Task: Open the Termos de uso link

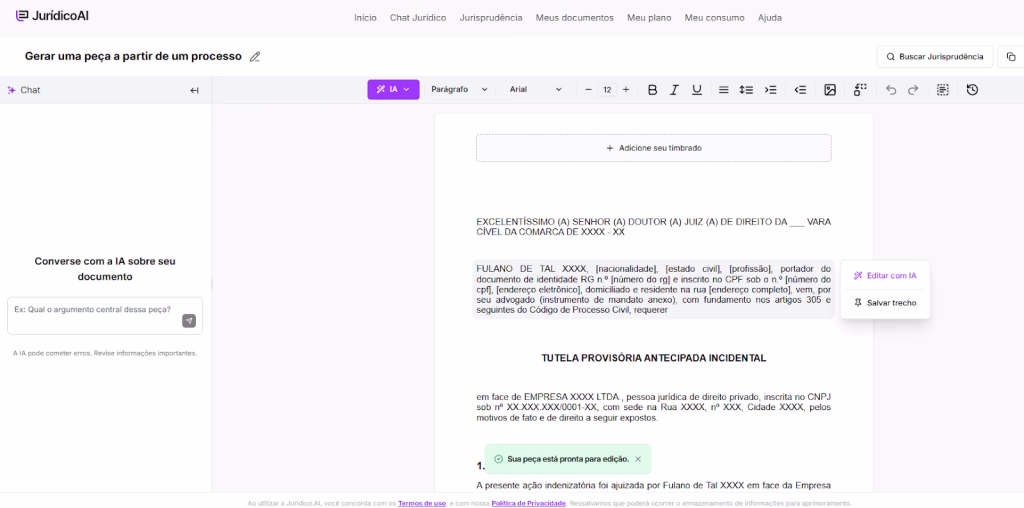Action: pyautogui.click(x=422, y=503)
